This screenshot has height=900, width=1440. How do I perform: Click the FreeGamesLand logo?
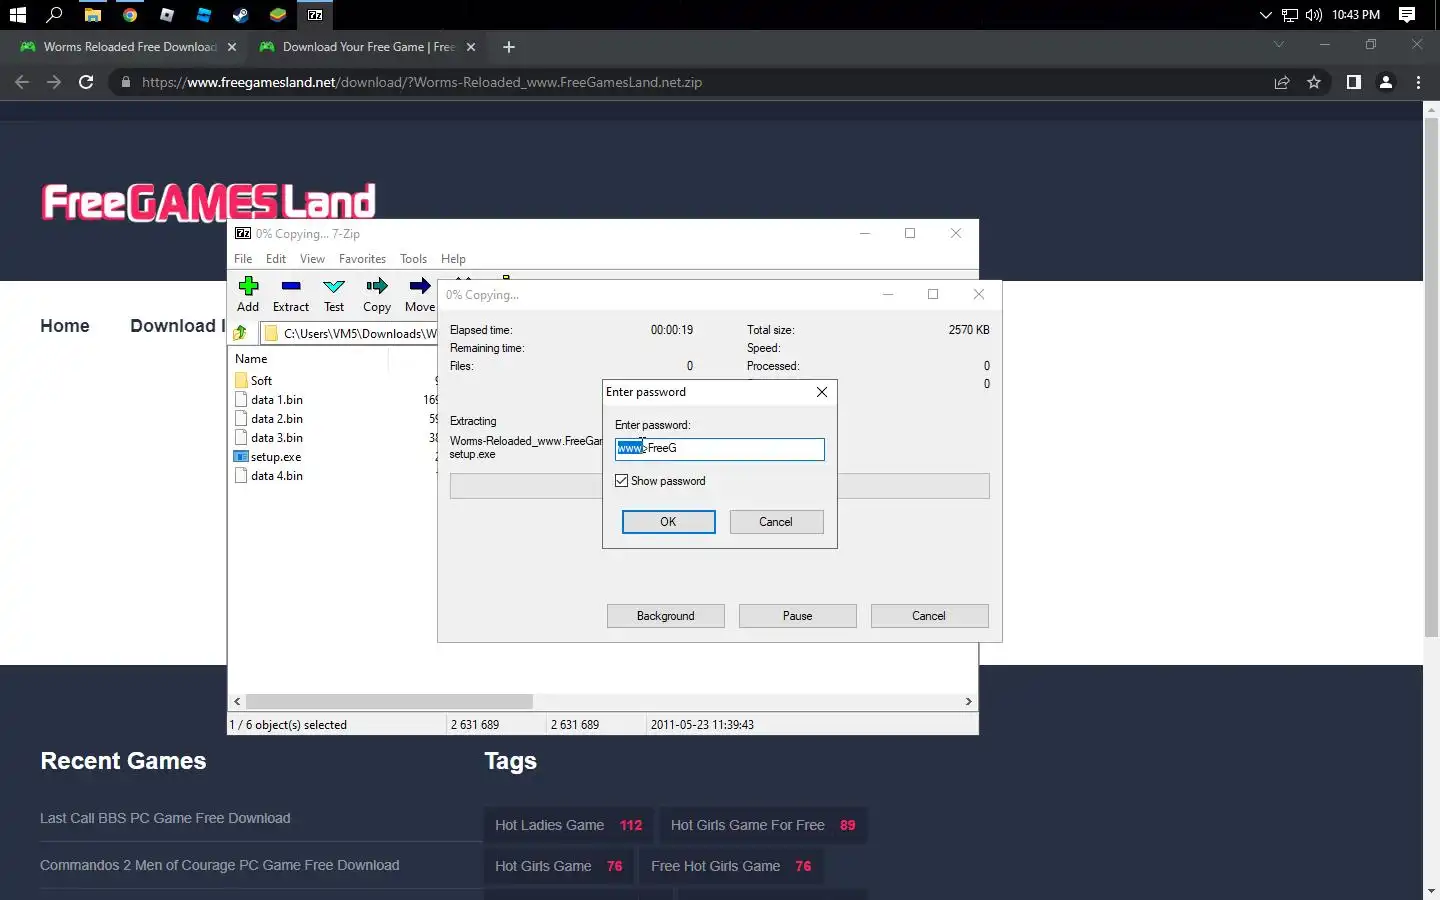tap(208, 202)
